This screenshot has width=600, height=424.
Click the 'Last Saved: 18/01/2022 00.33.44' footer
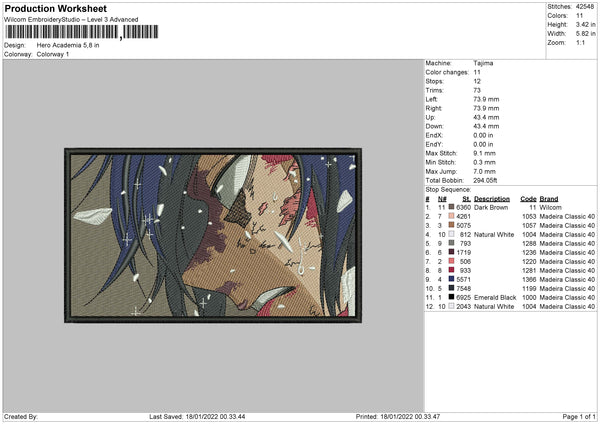(x=197, y=416)
